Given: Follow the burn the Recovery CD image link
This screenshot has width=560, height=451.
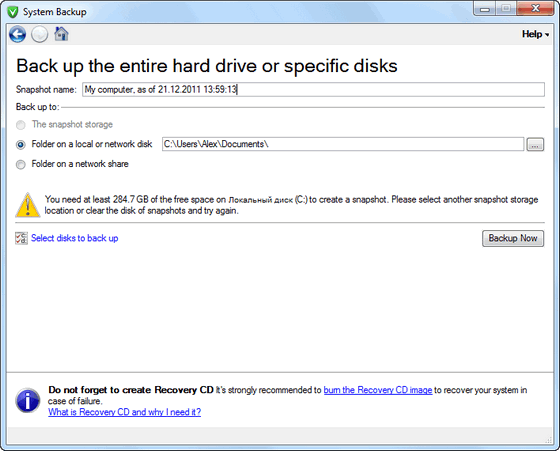Looking at the screenshot, I should tap(378, 390).
